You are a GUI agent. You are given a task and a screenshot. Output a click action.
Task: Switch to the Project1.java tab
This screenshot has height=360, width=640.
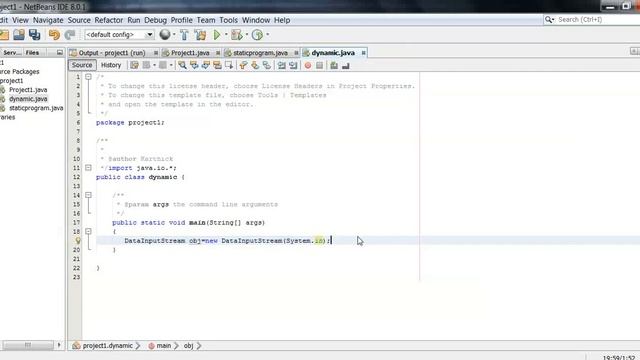(x=190, y=53)
